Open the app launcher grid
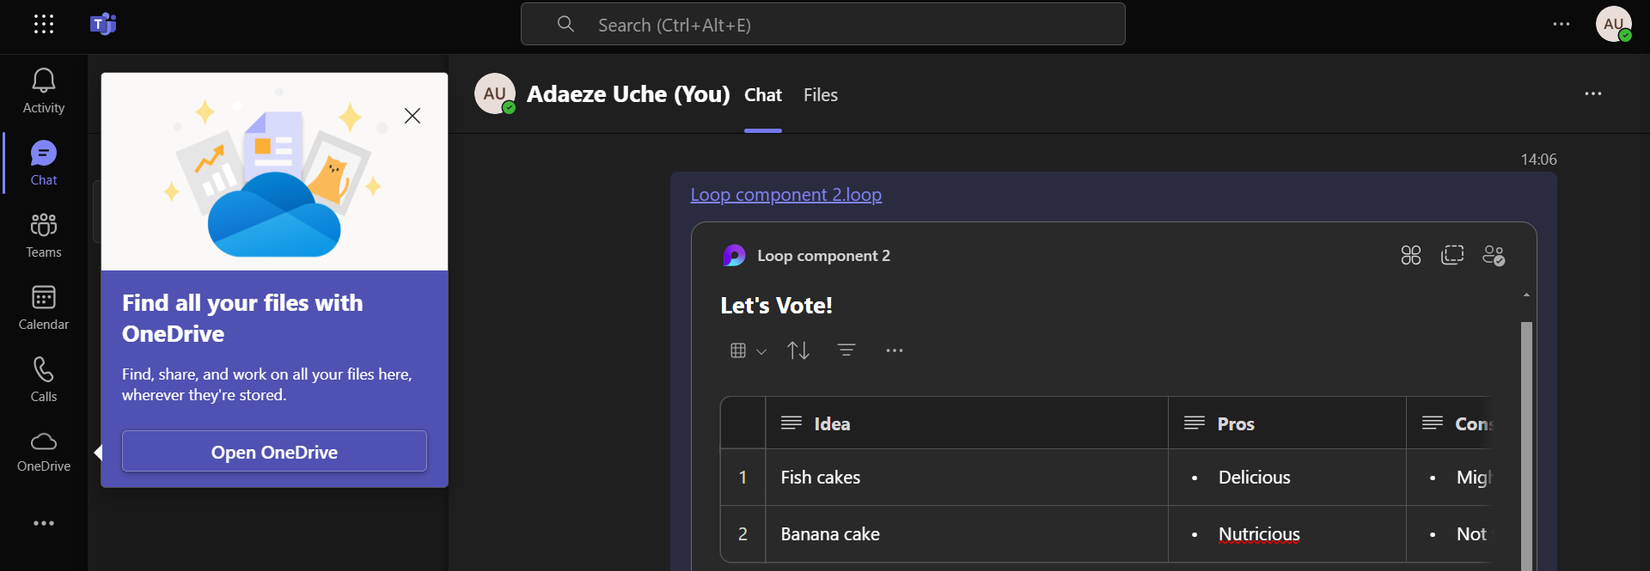 (43, 24)
